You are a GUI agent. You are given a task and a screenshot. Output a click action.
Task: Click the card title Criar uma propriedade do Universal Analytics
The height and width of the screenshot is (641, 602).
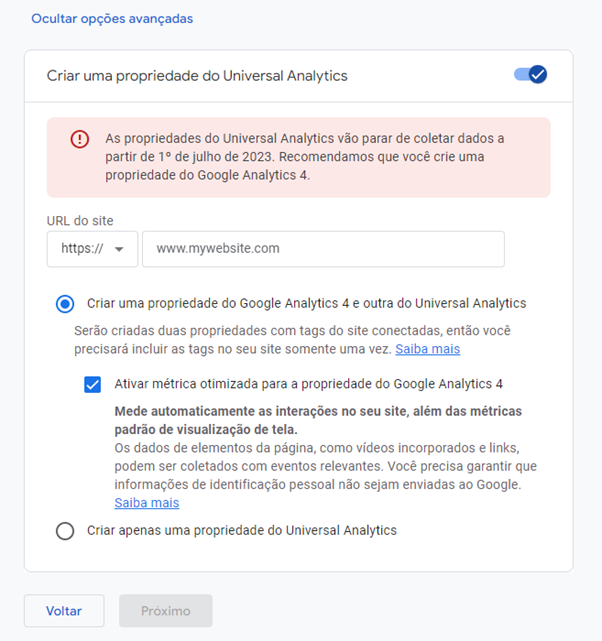(197, 76)
